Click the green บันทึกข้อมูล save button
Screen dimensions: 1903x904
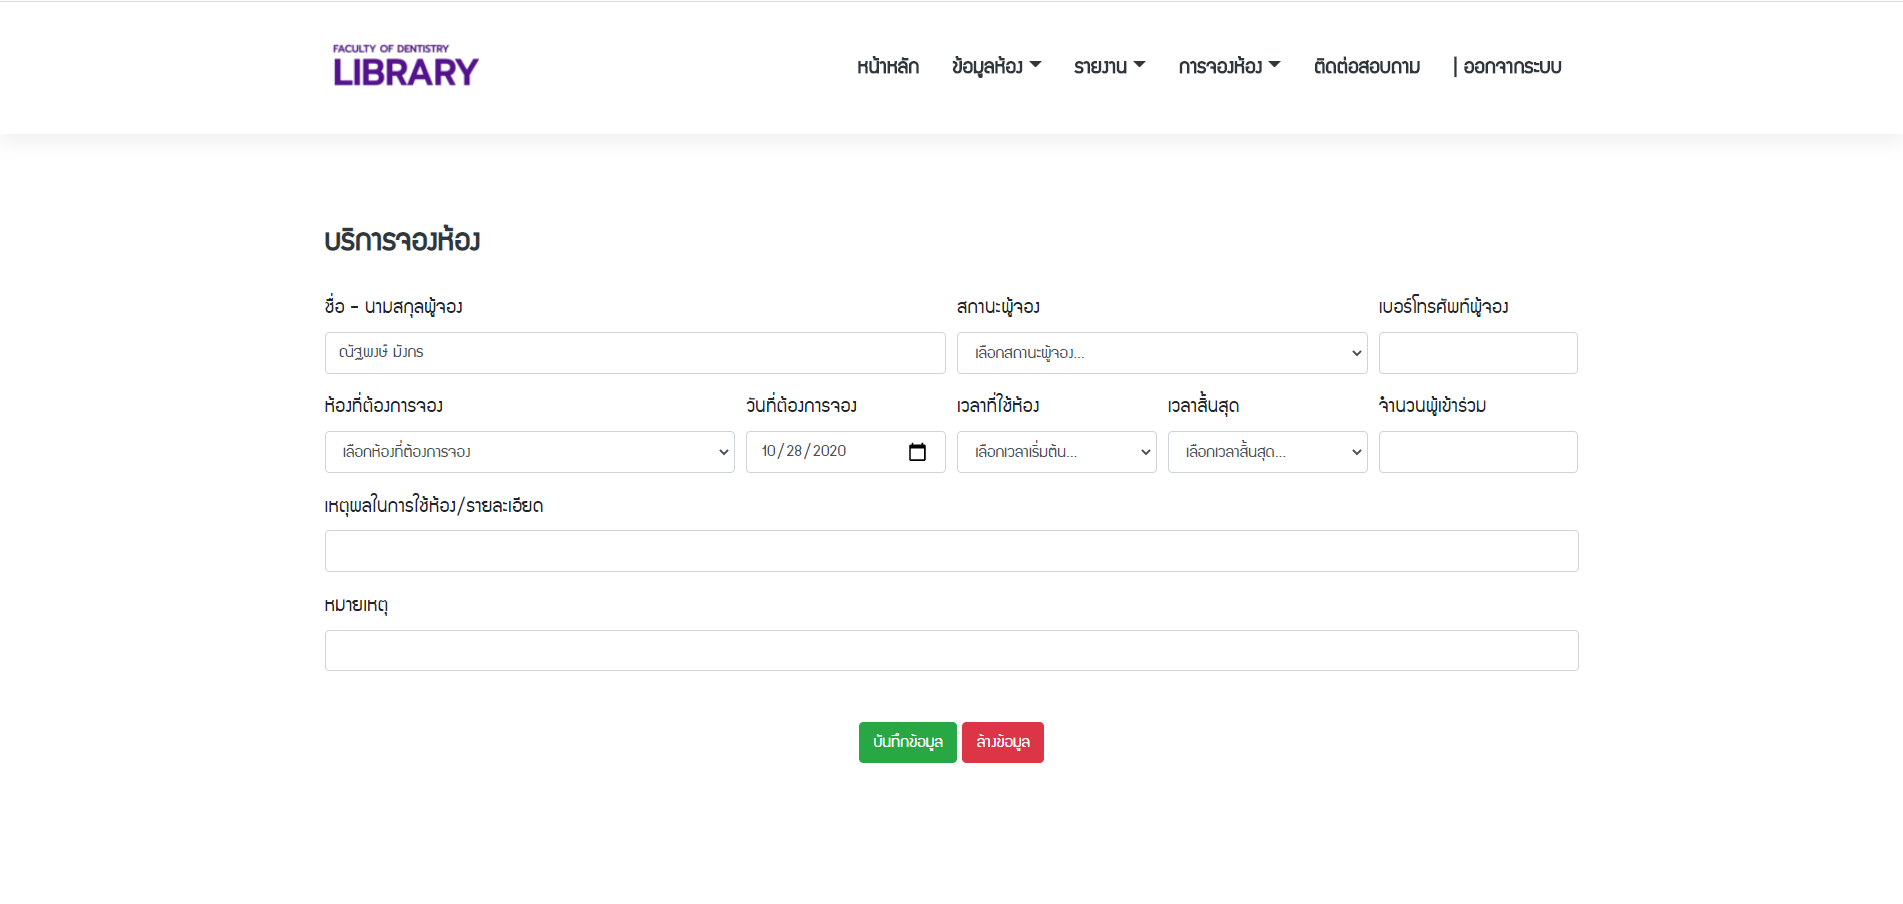(908, 742)
